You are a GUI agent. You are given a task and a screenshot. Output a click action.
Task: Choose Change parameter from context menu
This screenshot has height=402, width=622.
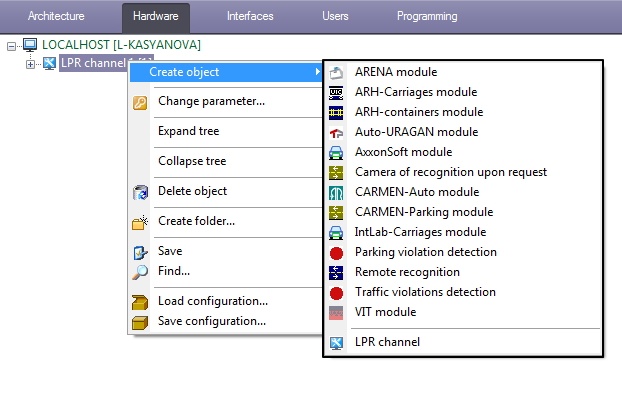point(211,101)
